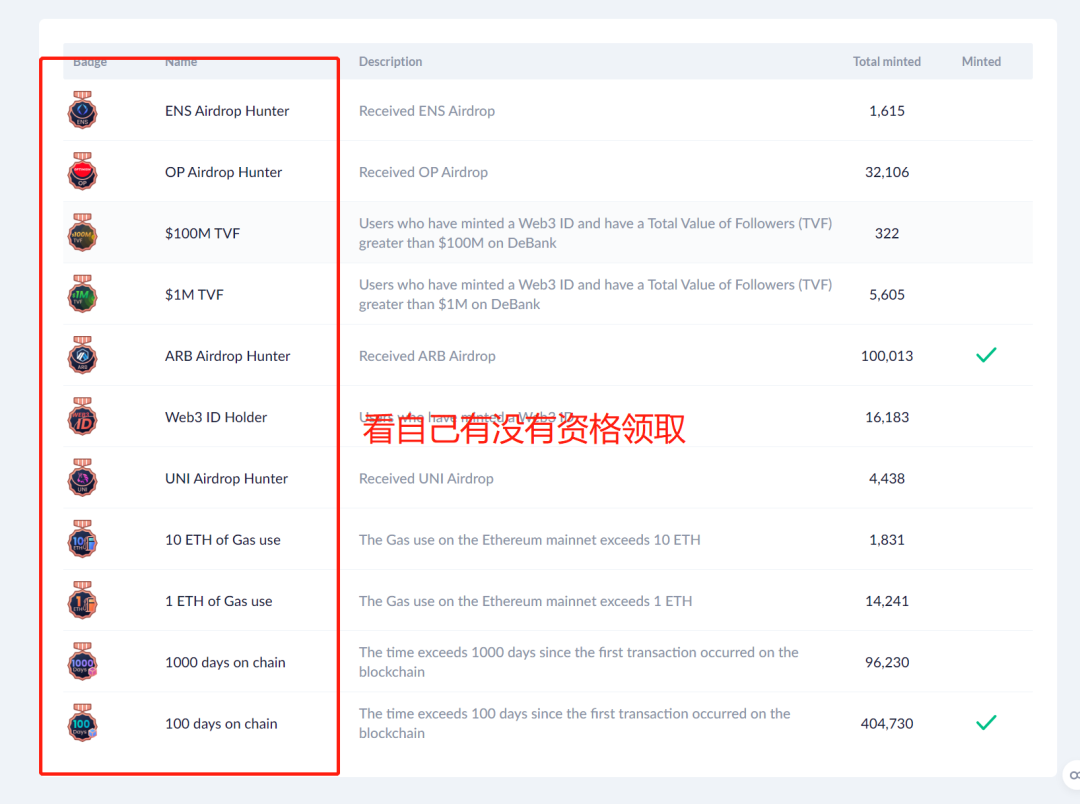The image size is (1080, 804).
Task: Click the total minted value 1,615
Action: click(886, 111)
